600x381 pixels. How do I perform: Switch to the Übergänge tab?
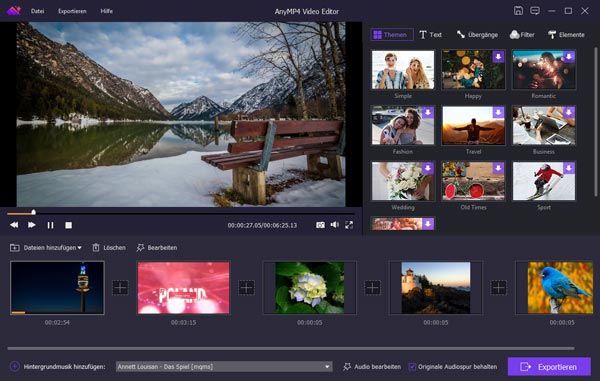point(477,35)
